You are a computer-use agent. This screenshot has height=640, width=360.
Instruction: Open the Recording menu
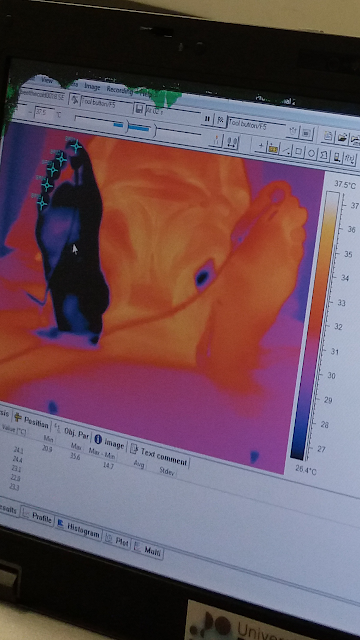pyautogui.click(x=120, y=89)
